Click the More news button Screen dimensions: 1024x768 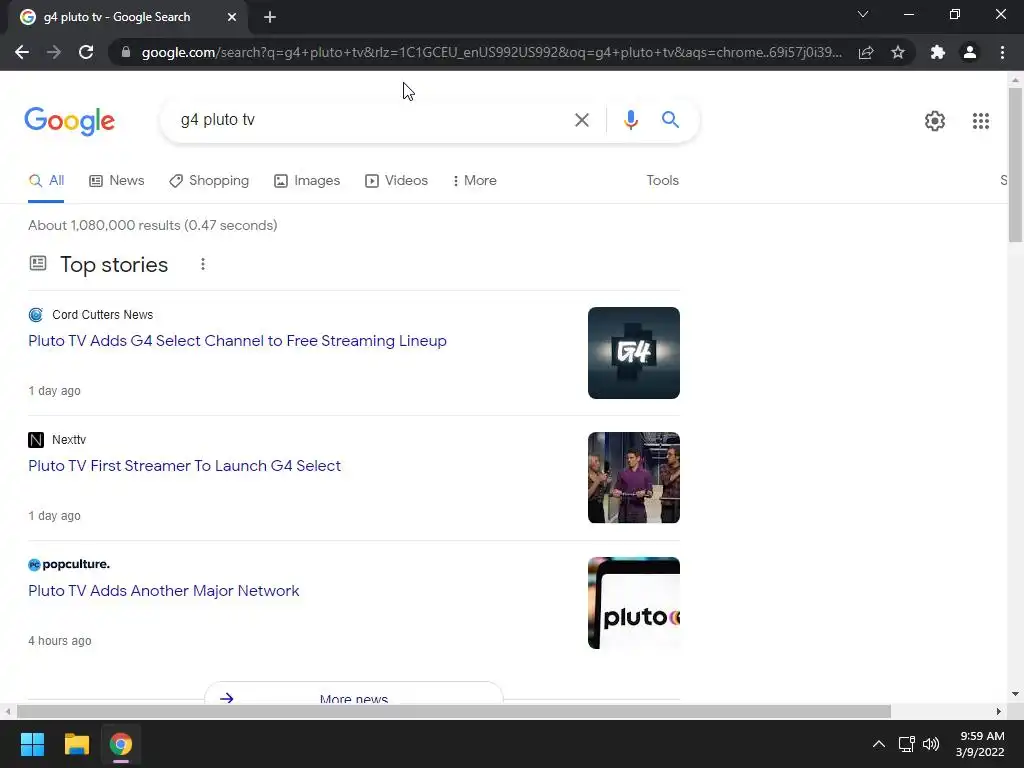tap(353, 694)
